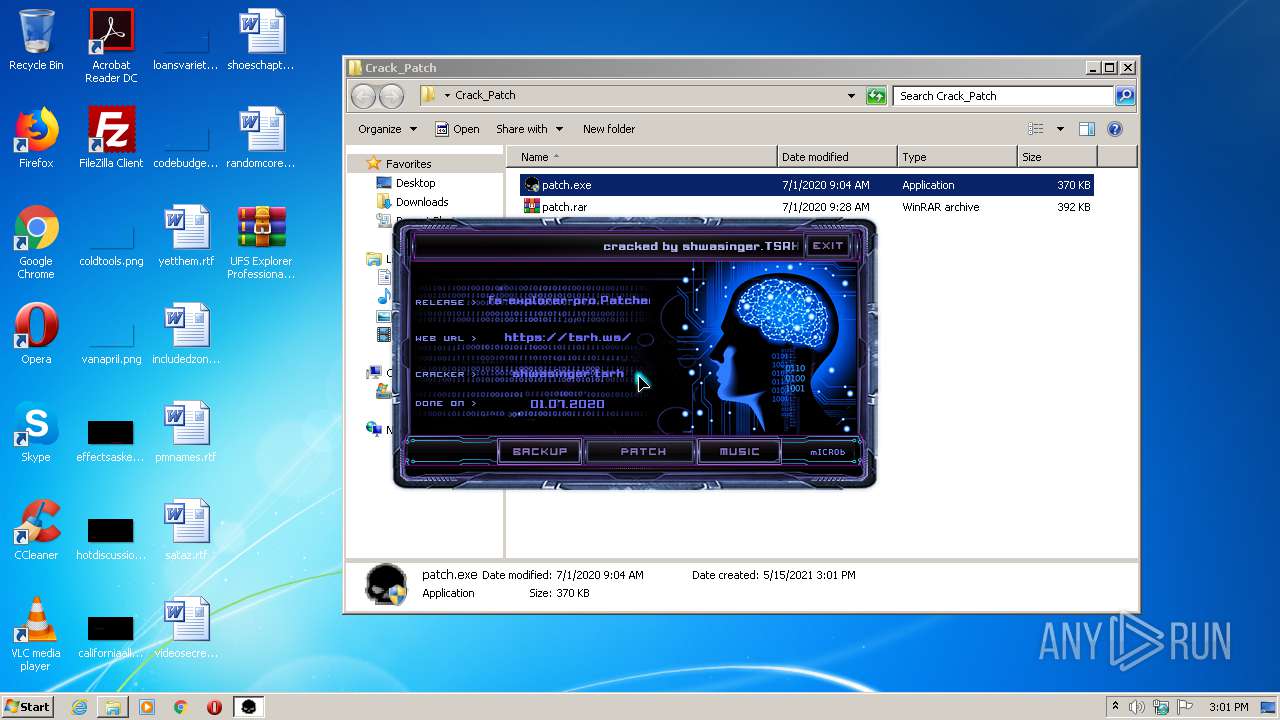The width and height of the screenshot is (1280, 720).
Task: Open Desktop in navigation pane
Action: click(415, 183)
